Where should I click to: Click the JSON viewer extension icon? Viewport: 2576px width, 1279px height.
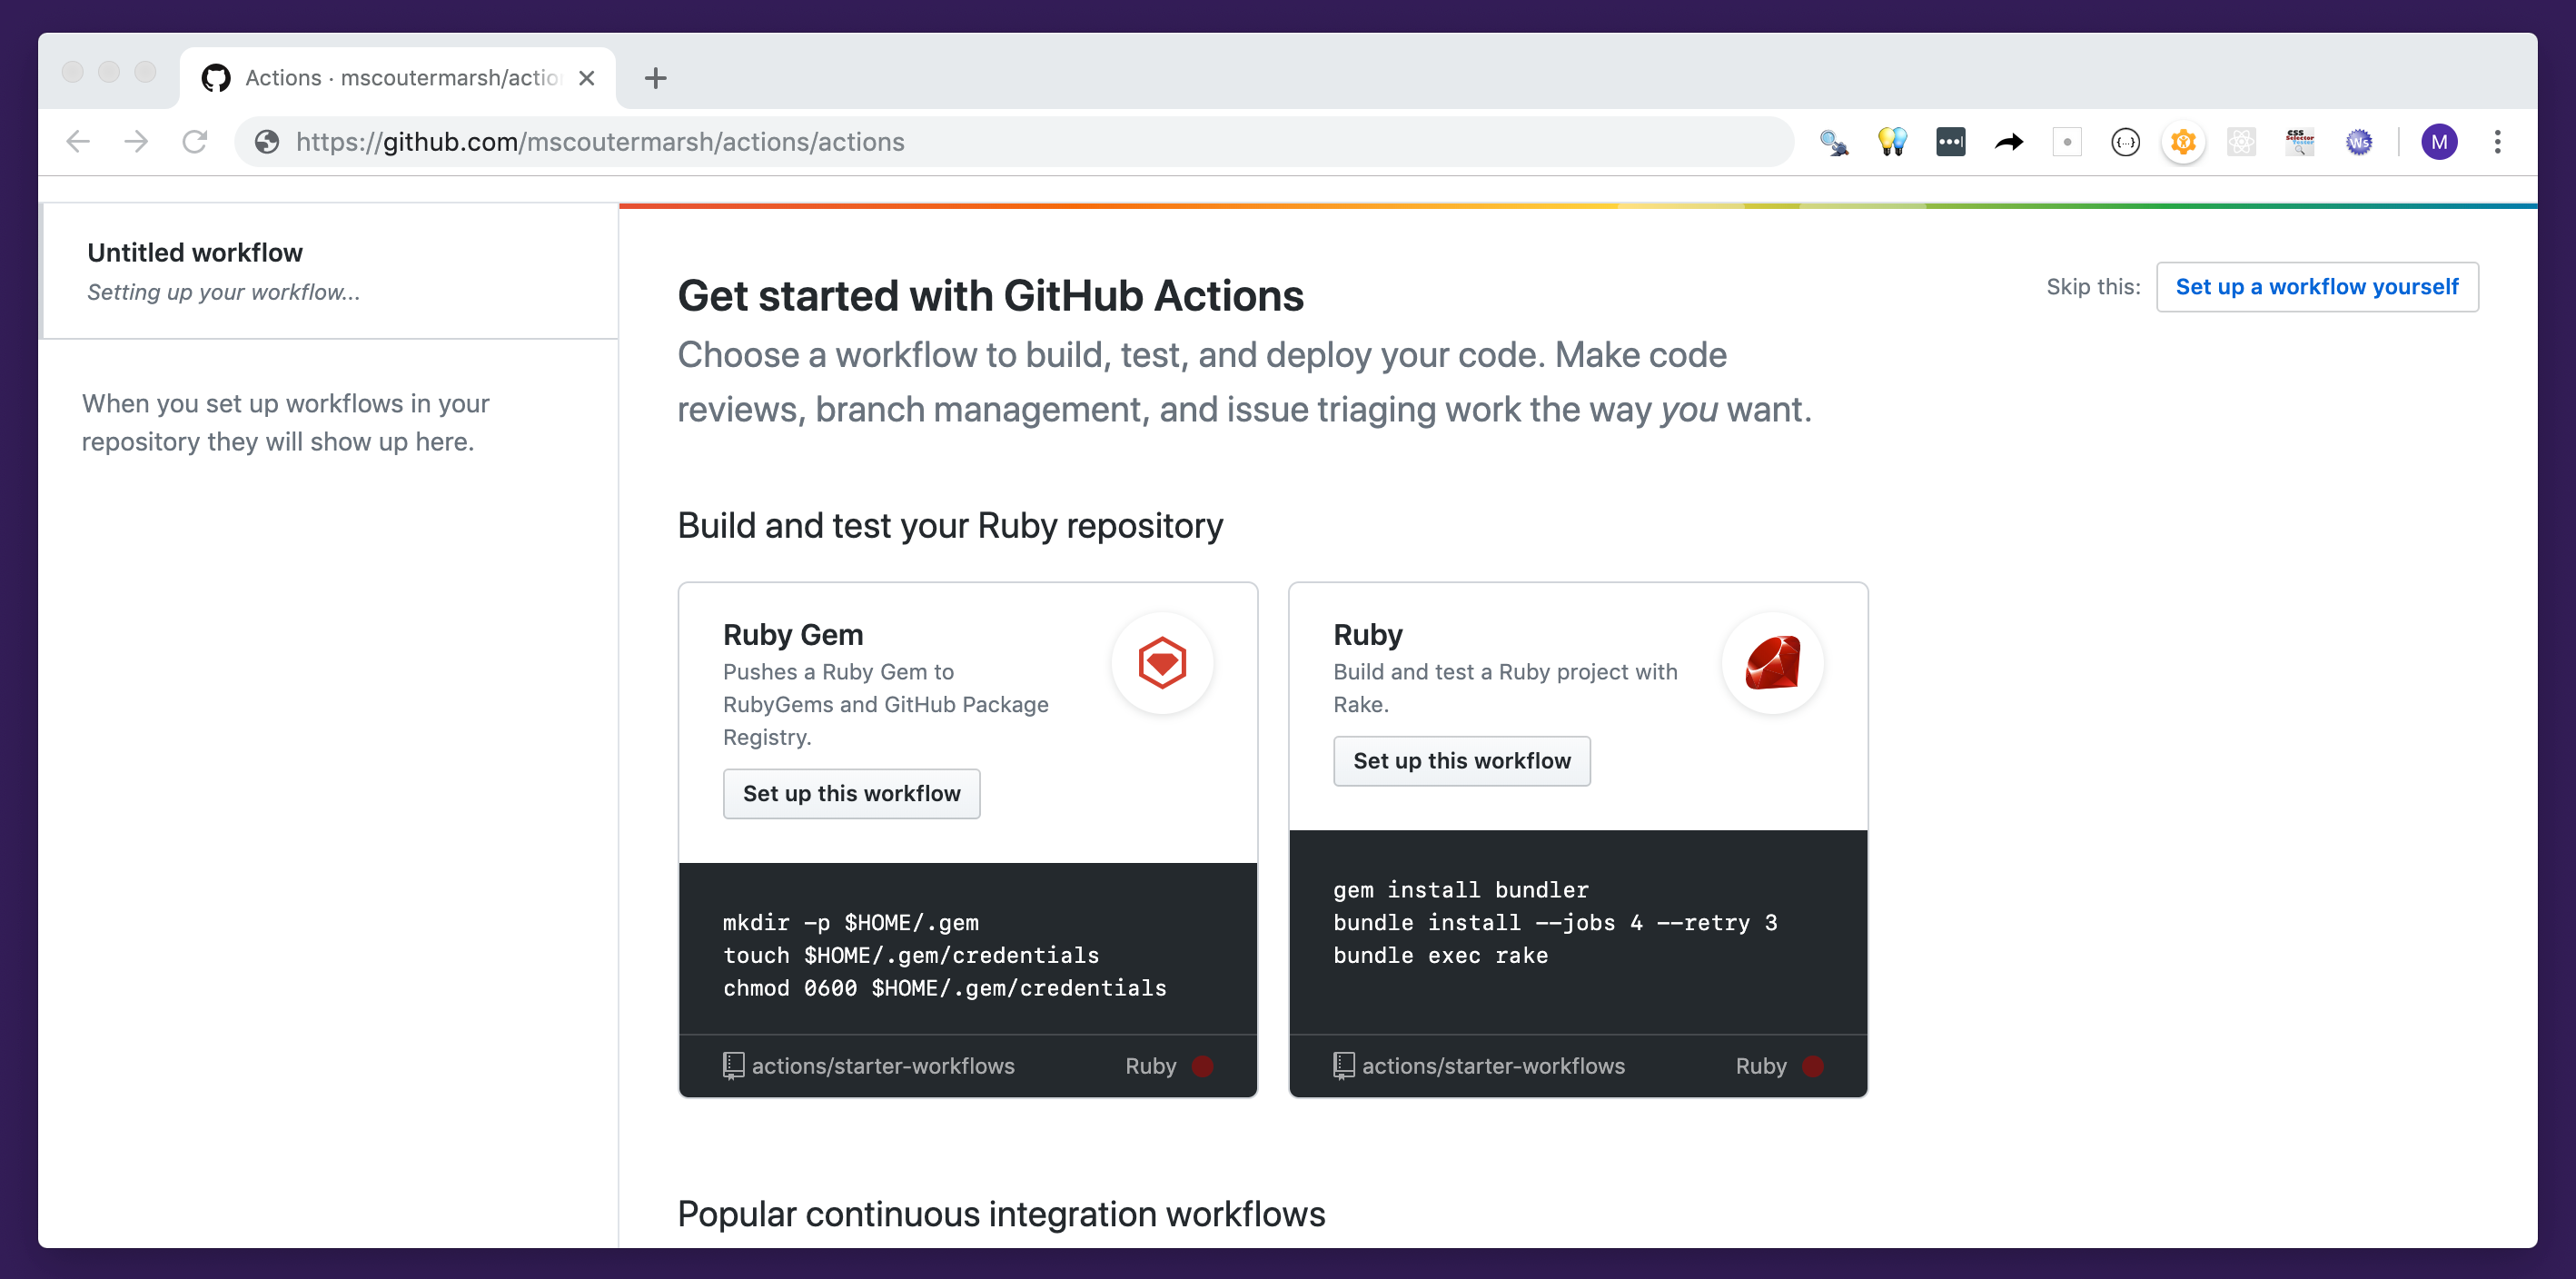tap(2126, 141)
